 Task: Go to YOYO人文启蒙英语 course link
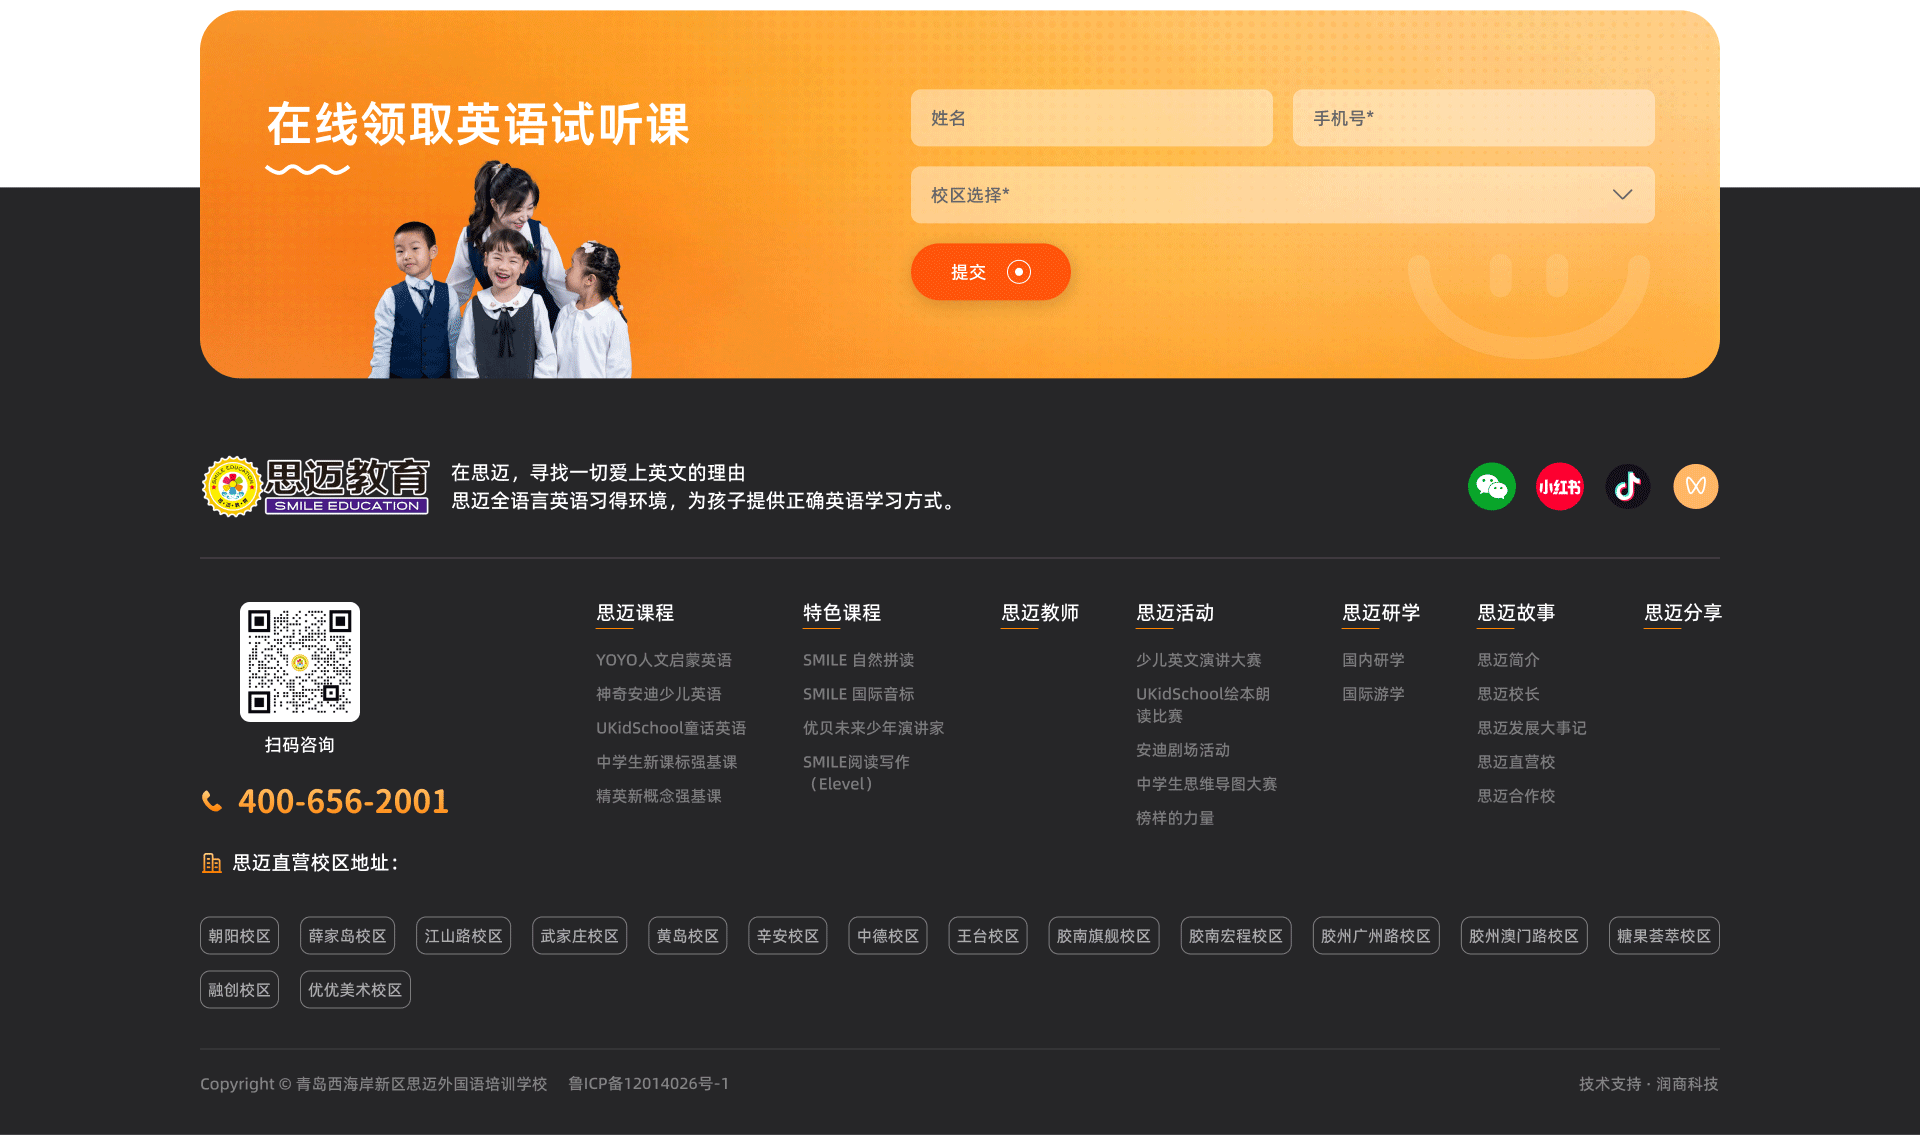pyautogui.click(x=664, y=660)
